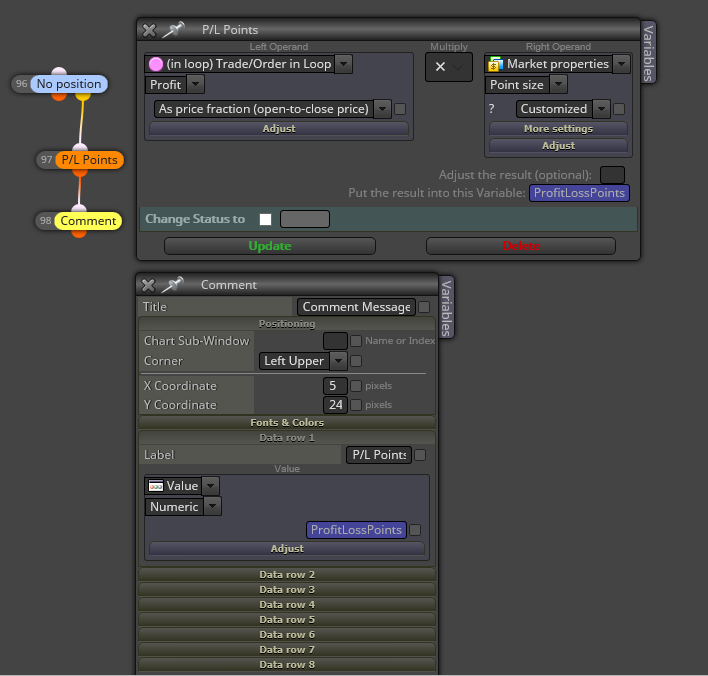The image size is (708, 676).
Task: Enable the Change Status to checkbox
Action: pyautogui.click(x=266, y=219)
